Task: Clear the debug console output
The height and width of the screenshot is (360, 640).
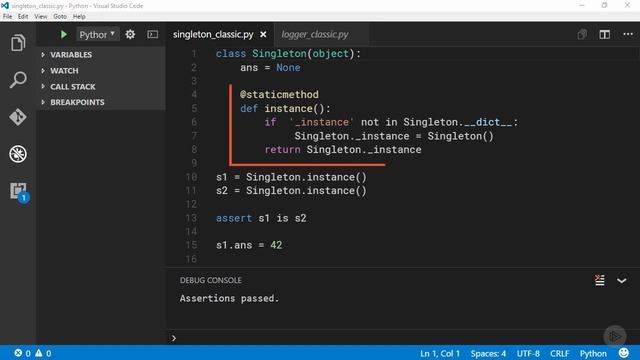Action: pyautogui.click(x=600, y=280)
